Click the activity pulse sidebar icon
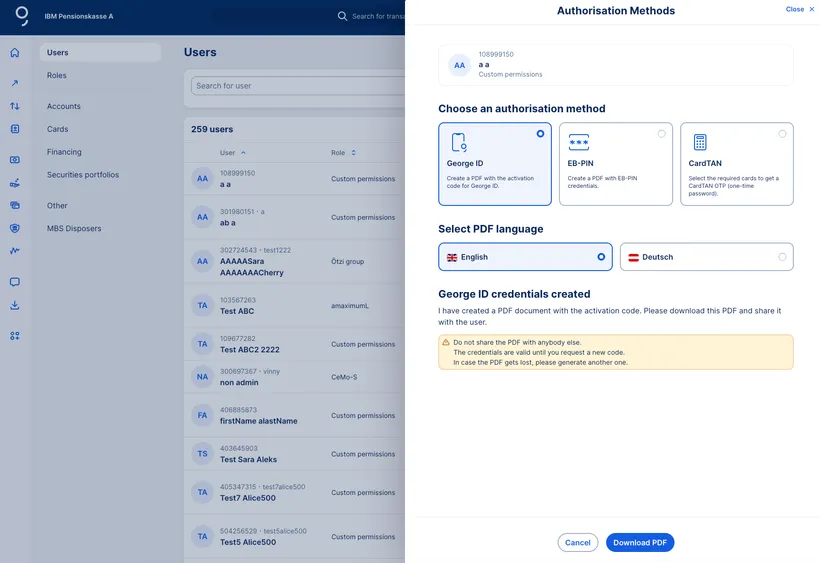The image size is (820, 563). (x=15, y=251)
